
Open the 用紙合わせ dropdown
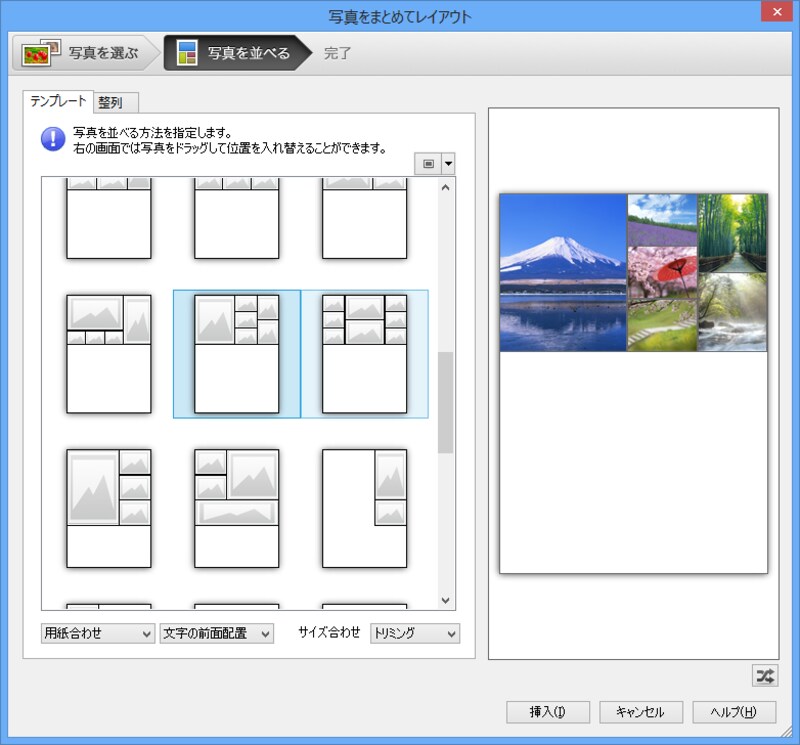[x=97, y=633]
